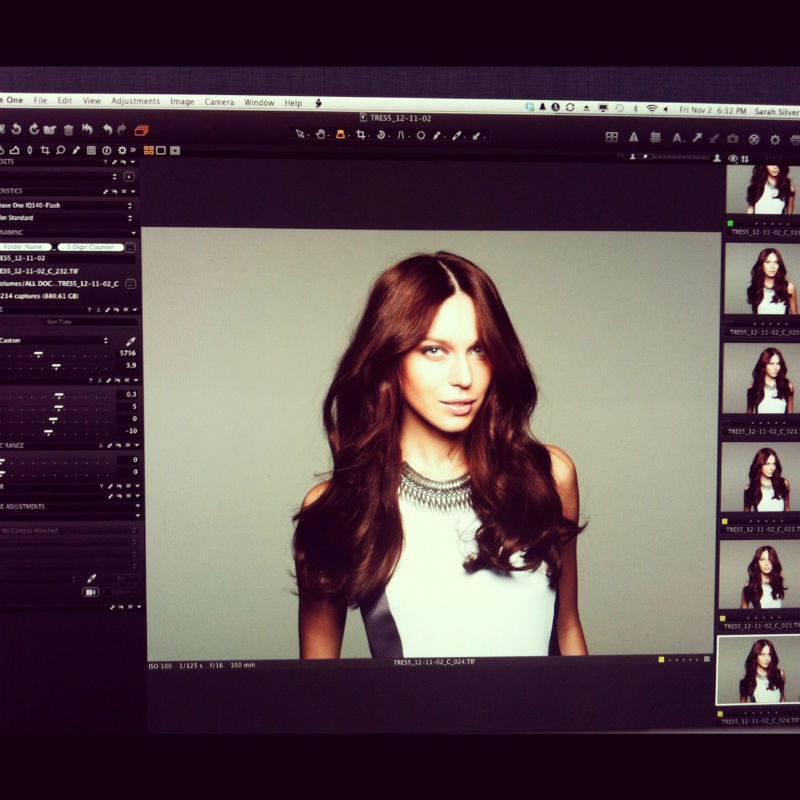Click the browser sort arrows icon
The height and width of the screenshot is (800, 800).
(x=745, y=159)
